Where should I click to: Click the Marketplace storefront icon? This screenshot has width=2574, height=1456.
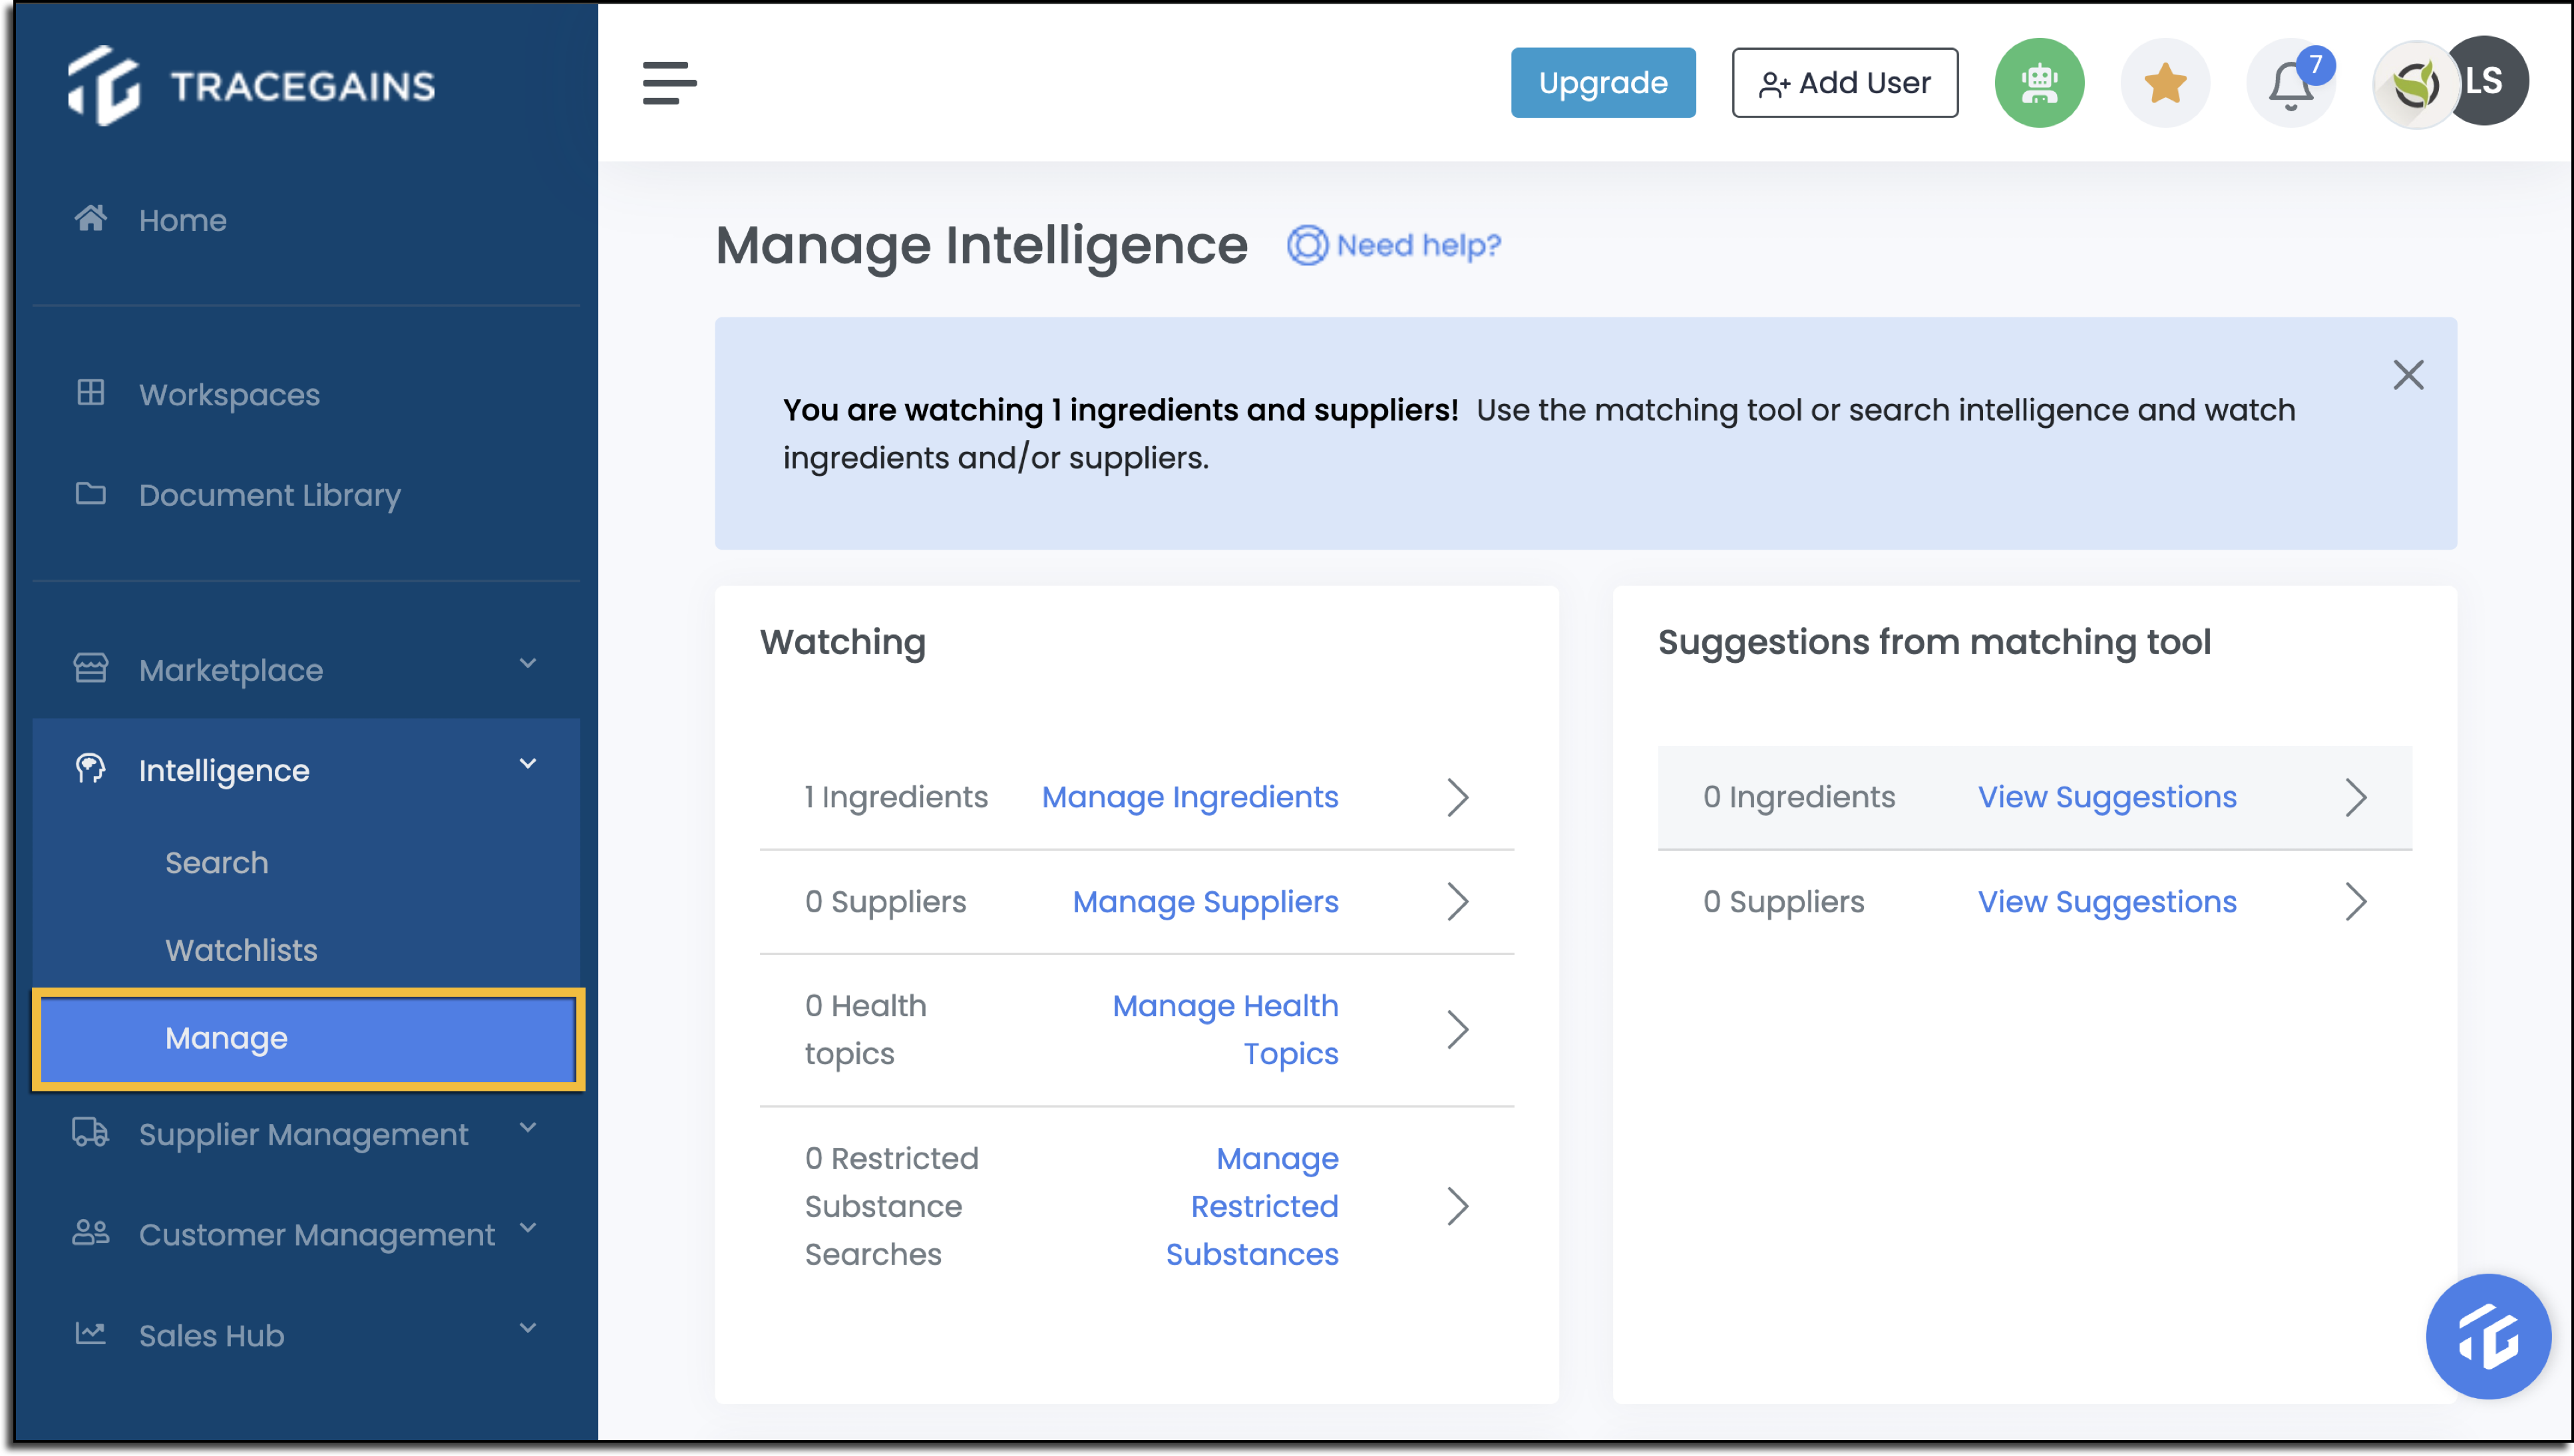(x=90, y=668)
